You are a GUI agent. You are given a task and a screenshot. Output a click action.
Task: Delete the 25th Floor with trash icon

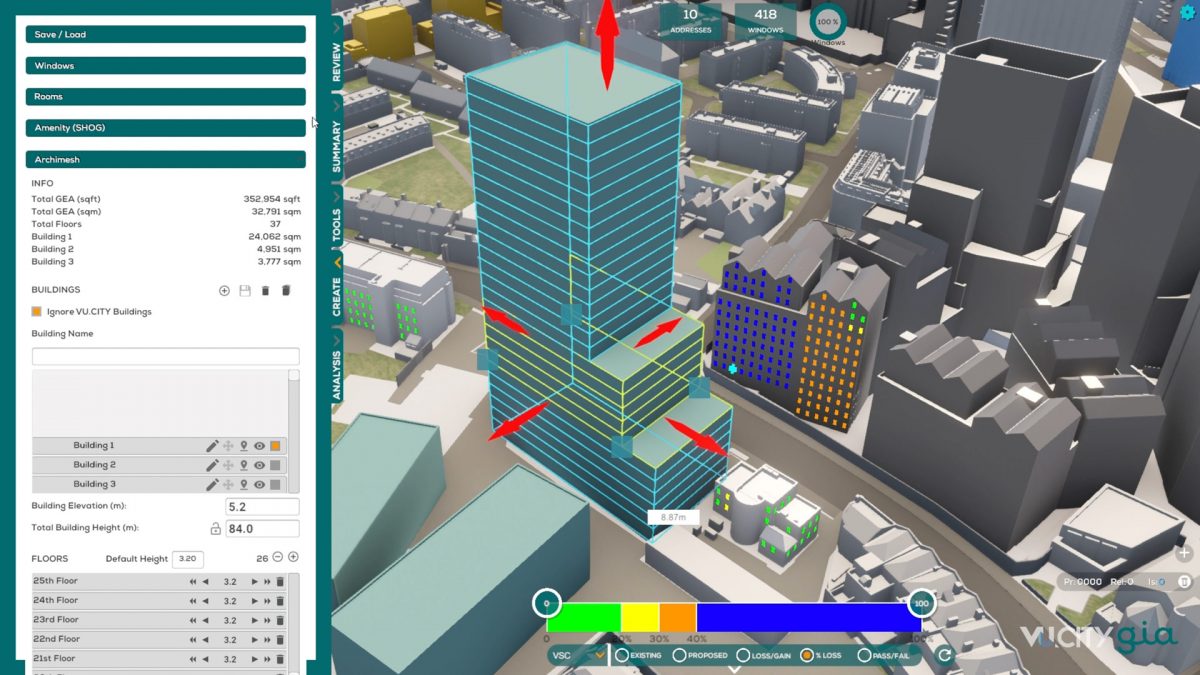click(x=281, y=582)
